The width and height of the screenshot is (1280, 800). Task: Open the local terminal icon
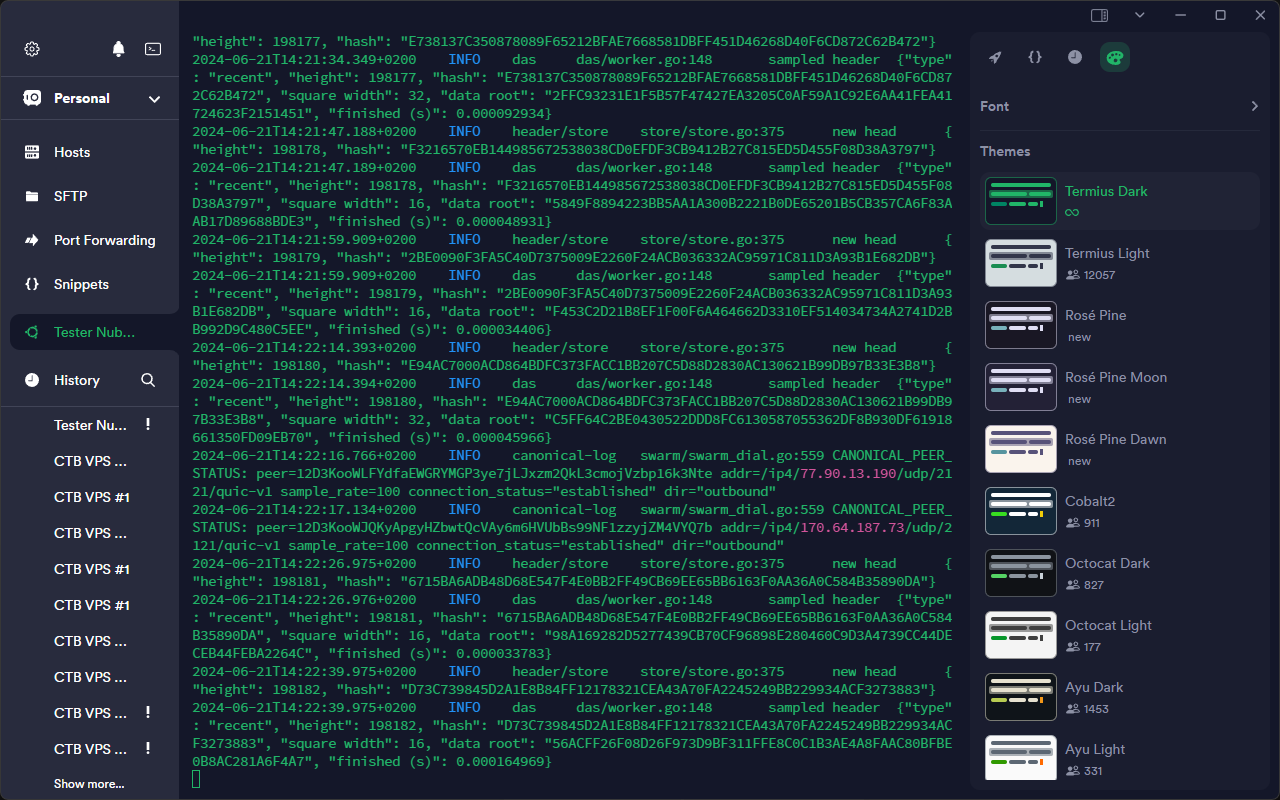(153, 49)
